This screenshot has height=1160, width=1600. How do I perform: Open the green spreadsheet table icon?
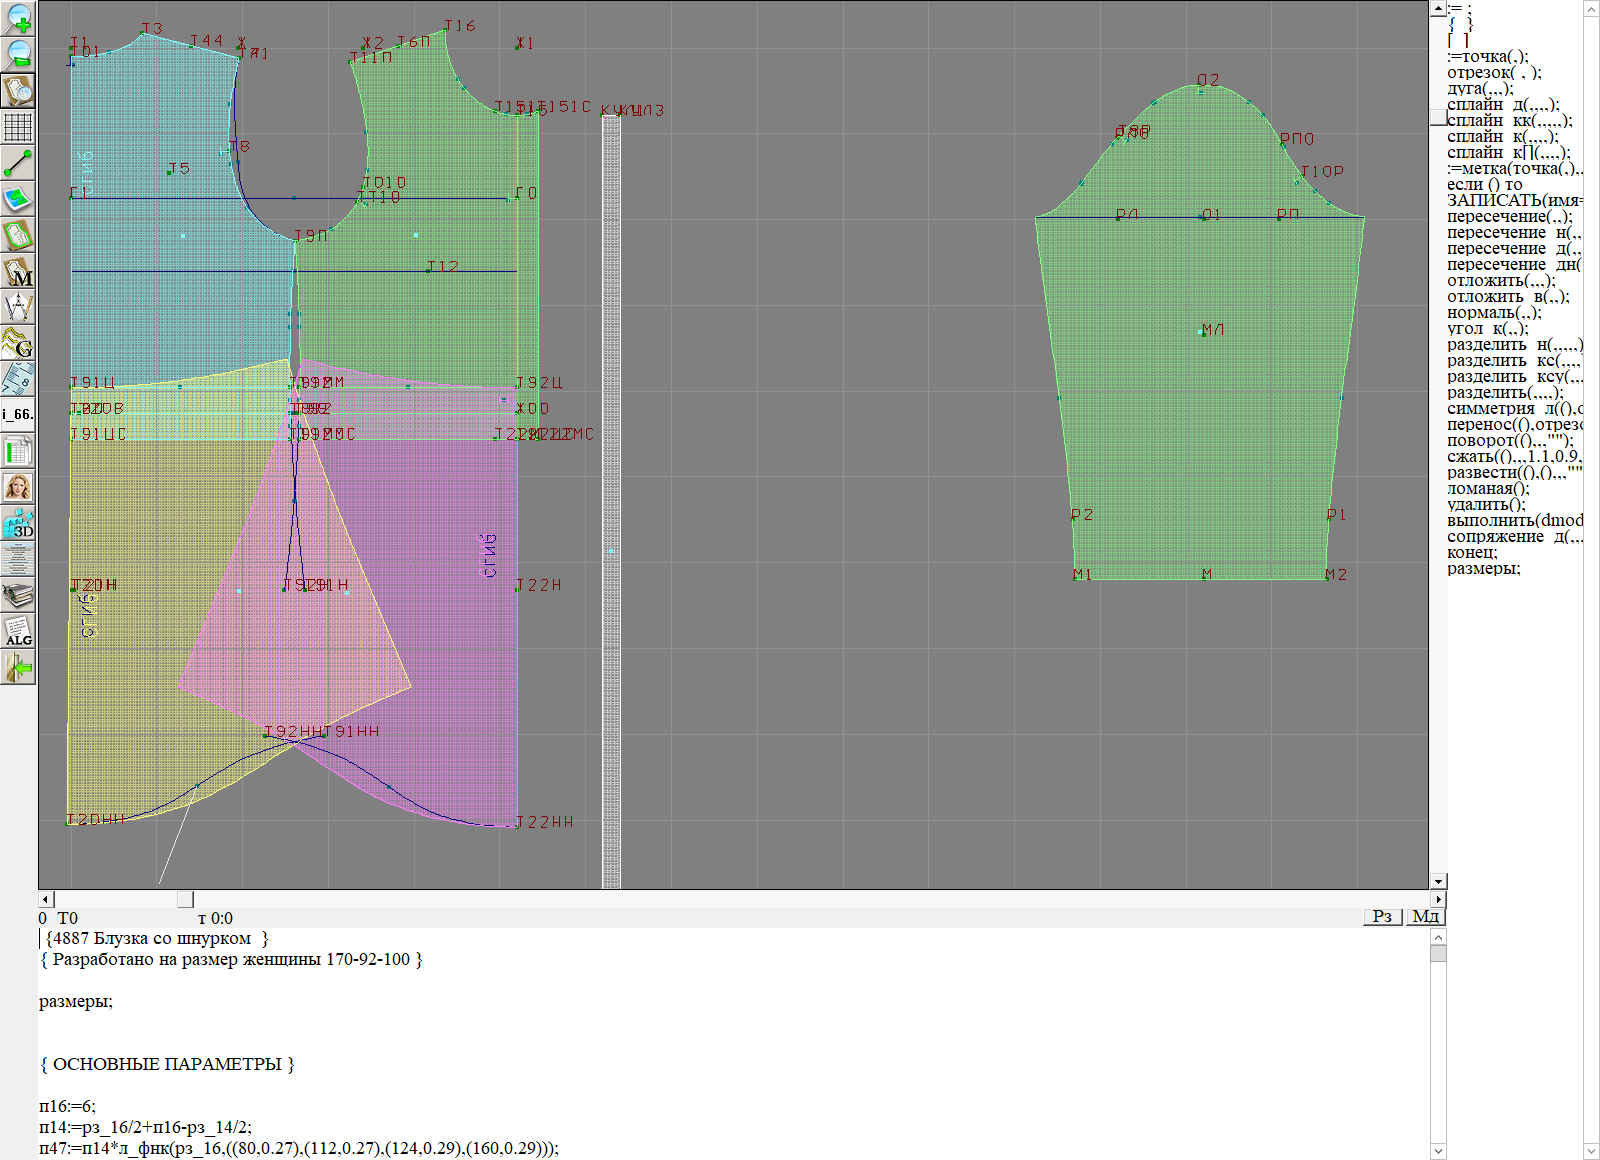click(18, 451)
